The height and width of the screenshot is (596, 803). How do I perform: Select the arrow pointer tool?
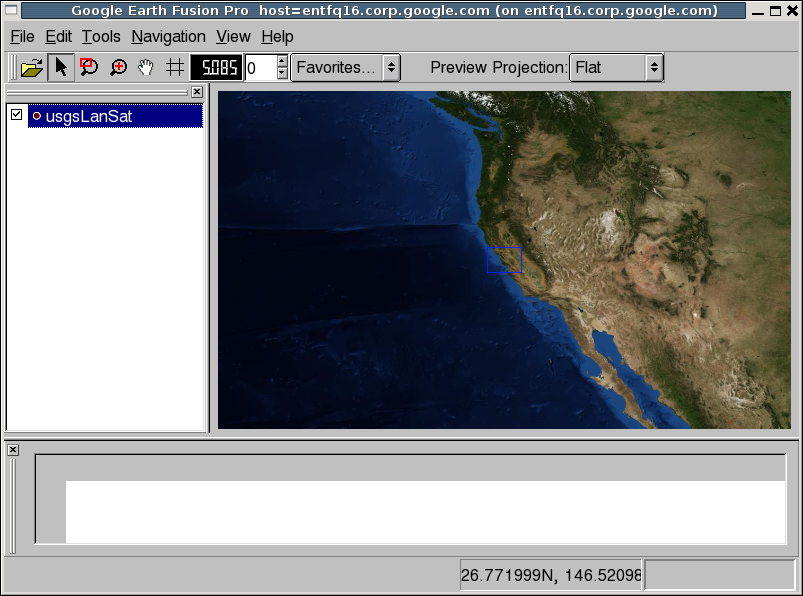pos(60,67)
